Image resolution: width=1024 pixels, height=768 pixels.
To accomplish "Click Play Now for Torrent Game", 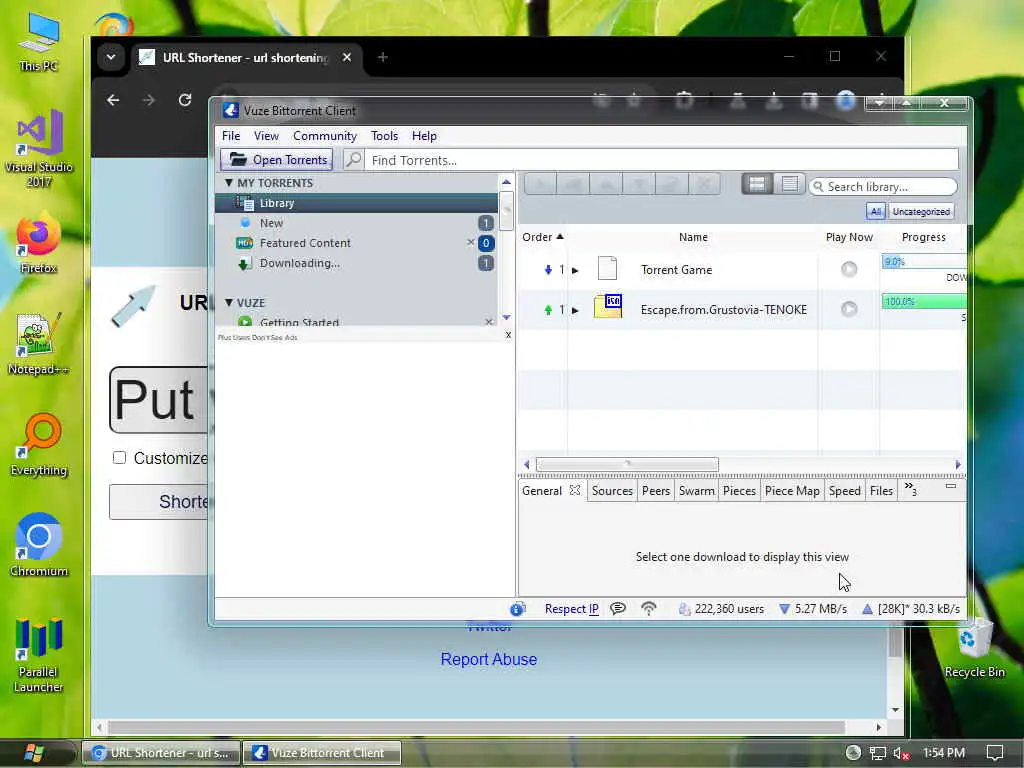I will 849,269.
